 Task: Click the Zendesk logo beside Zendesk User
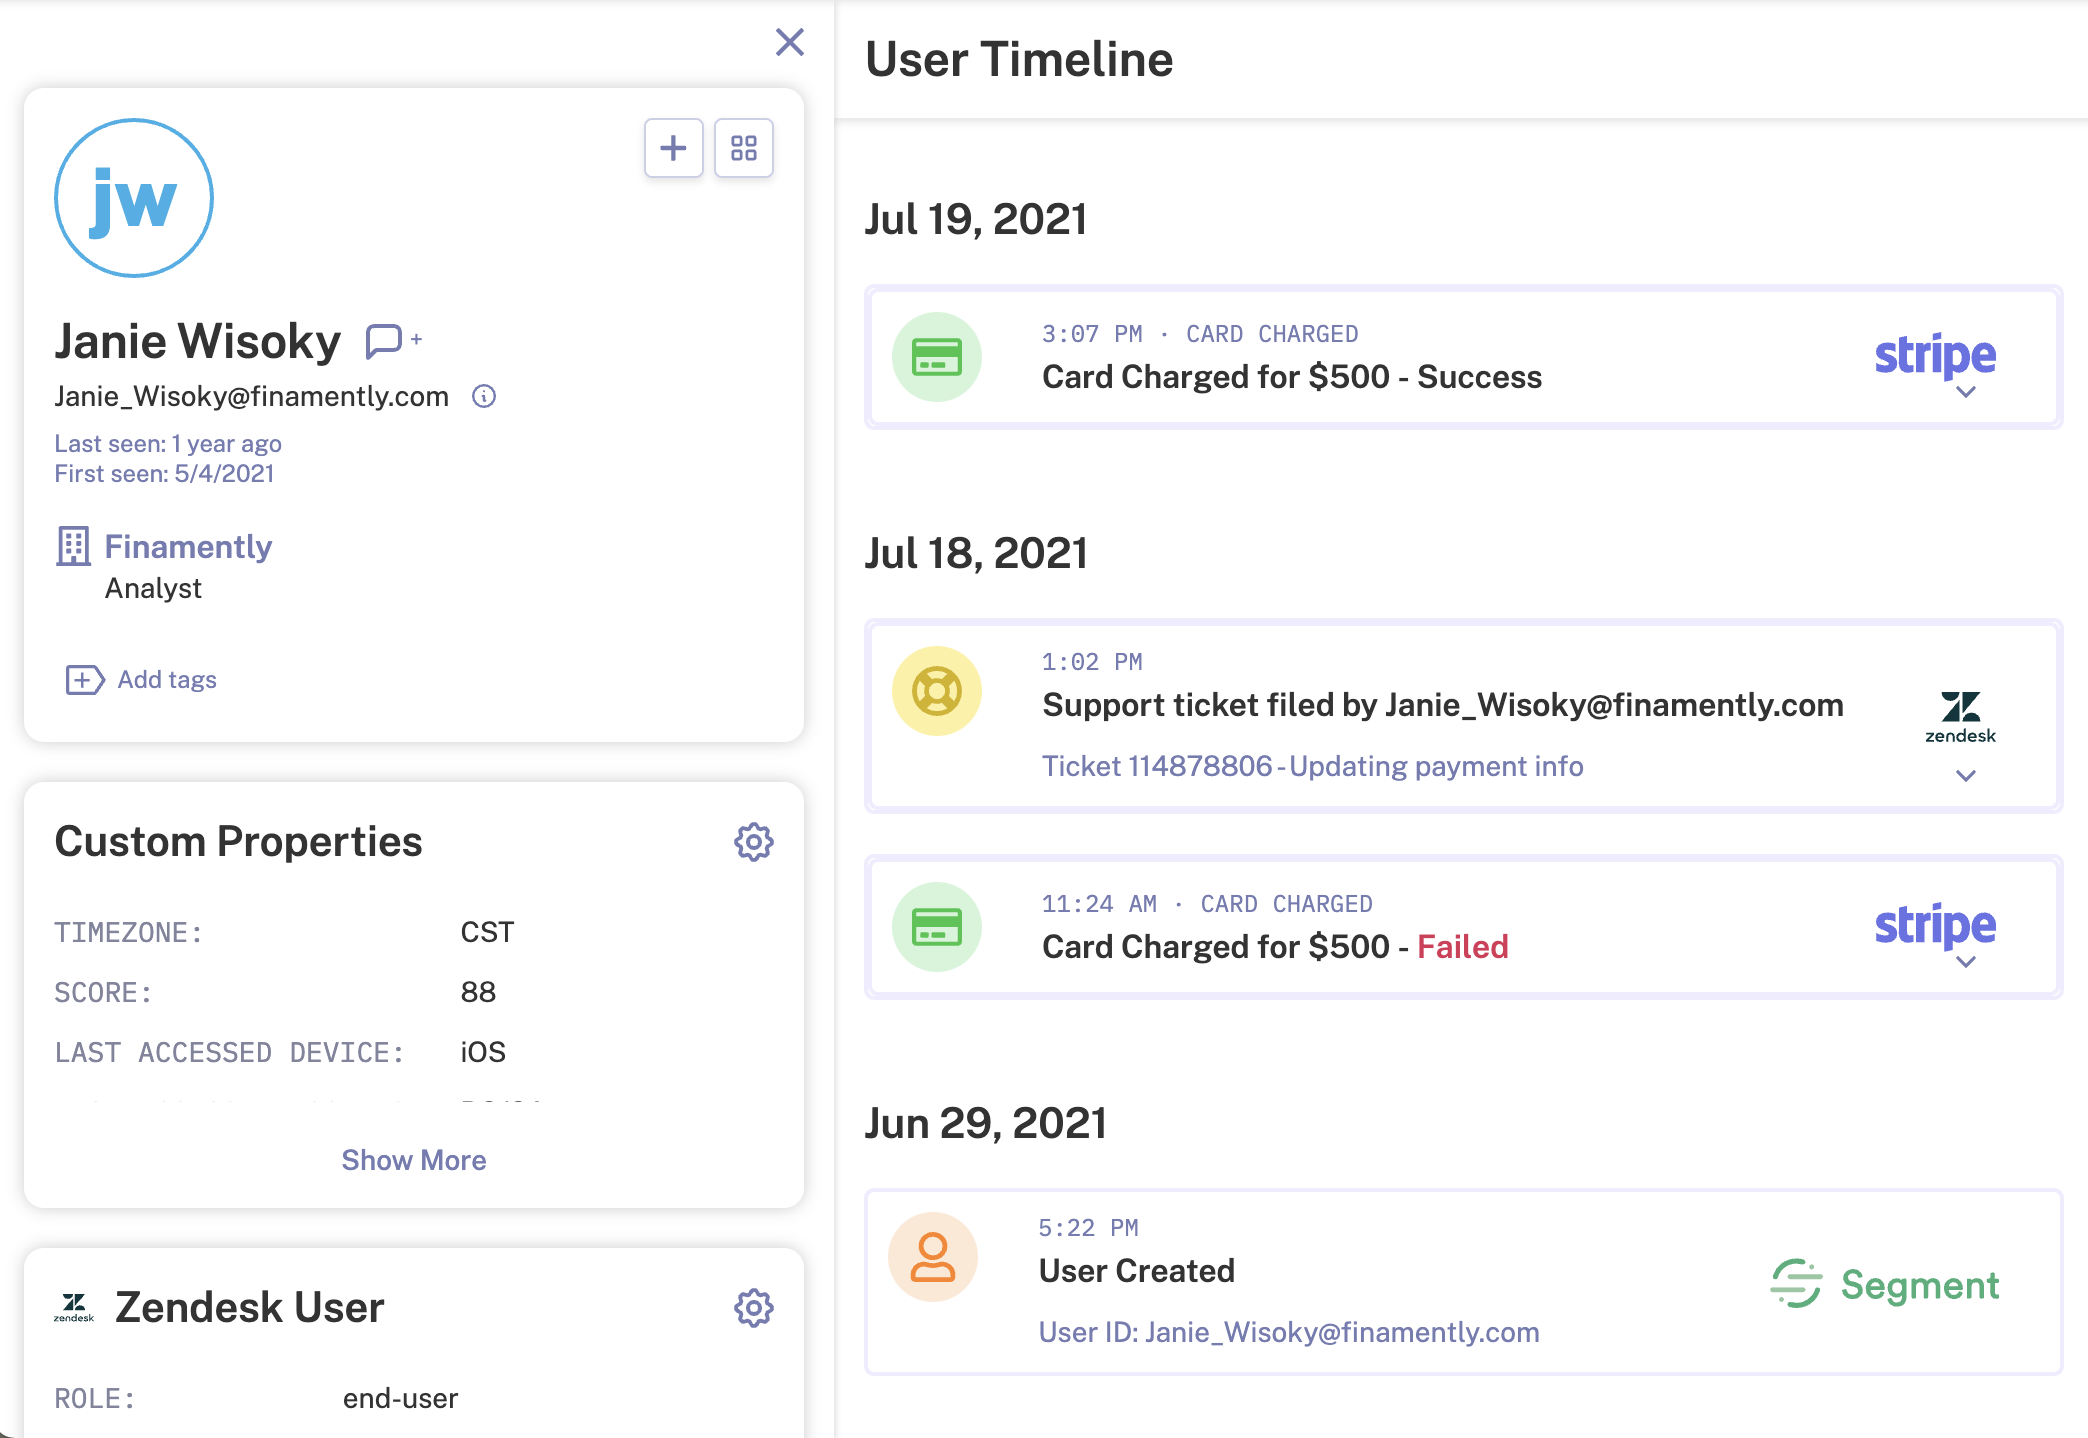click(x=74, y=1308)
